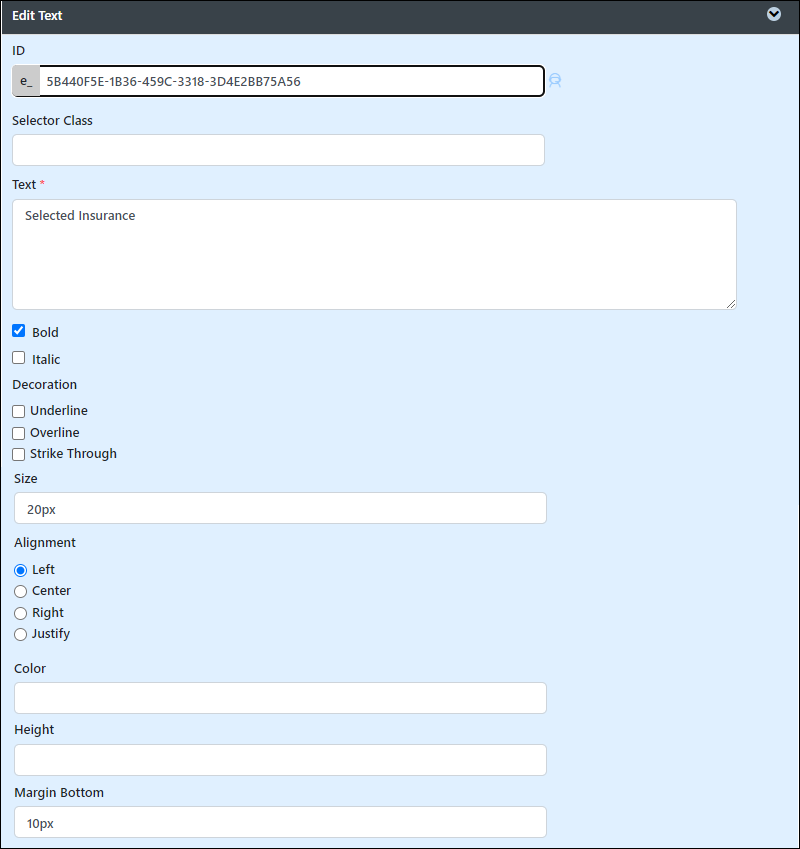Focus the Color input field
This screenshot has width=800, height=849.
(280, 698)
